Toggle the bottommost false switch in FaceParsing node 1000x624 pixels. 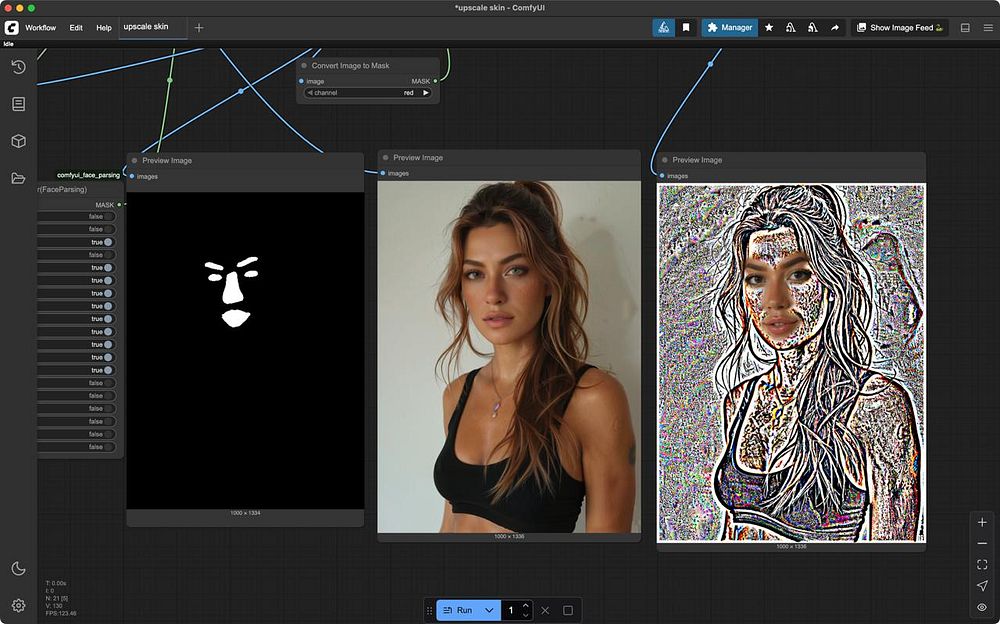[108, 447]
